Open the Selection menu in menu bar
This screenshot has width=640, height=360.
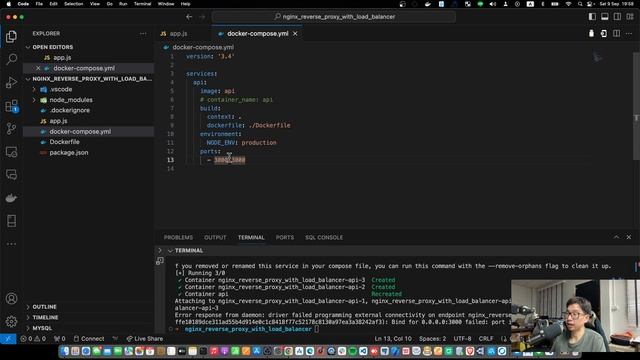(x=73, y=4)
